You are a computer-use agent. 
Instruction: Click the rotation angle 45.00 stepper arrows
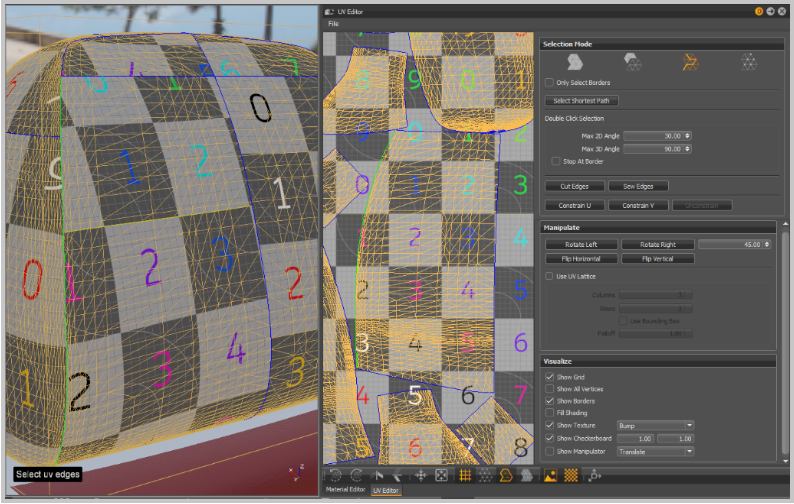(x=767, y=244)
